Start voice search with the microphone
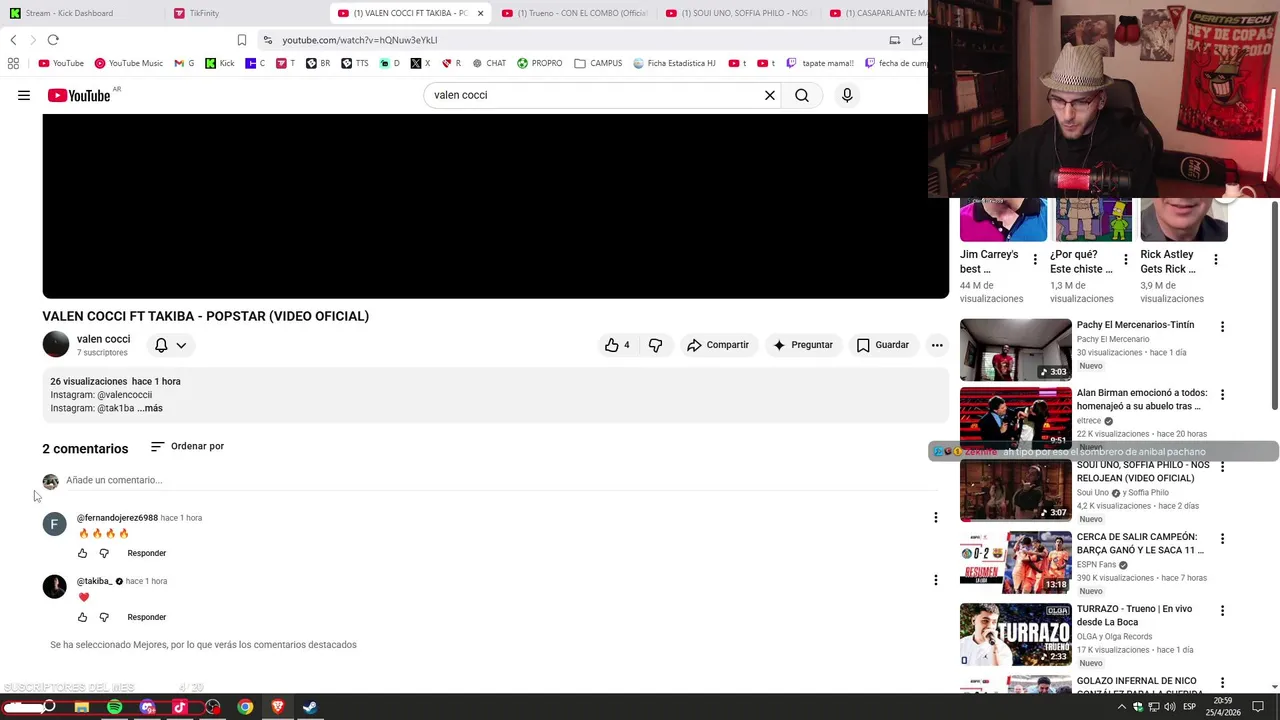This screenshot has width=1280, height=720. pyautogui.click(x=847, y=95)
